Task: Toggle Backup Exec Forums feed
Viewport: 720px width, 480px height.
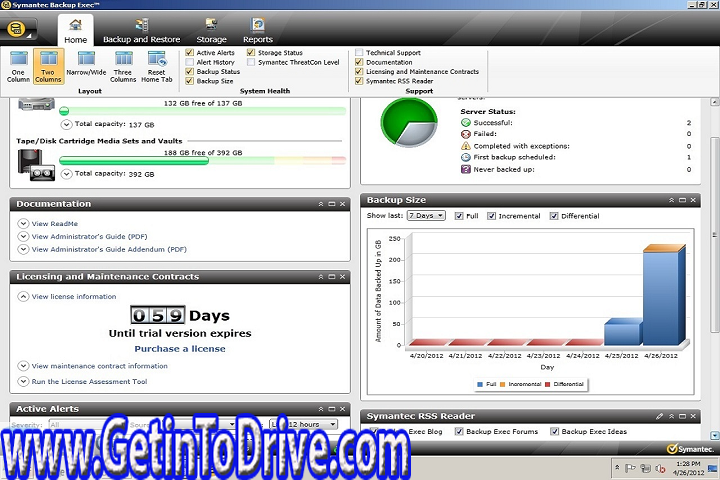Action: pos(459,431)
